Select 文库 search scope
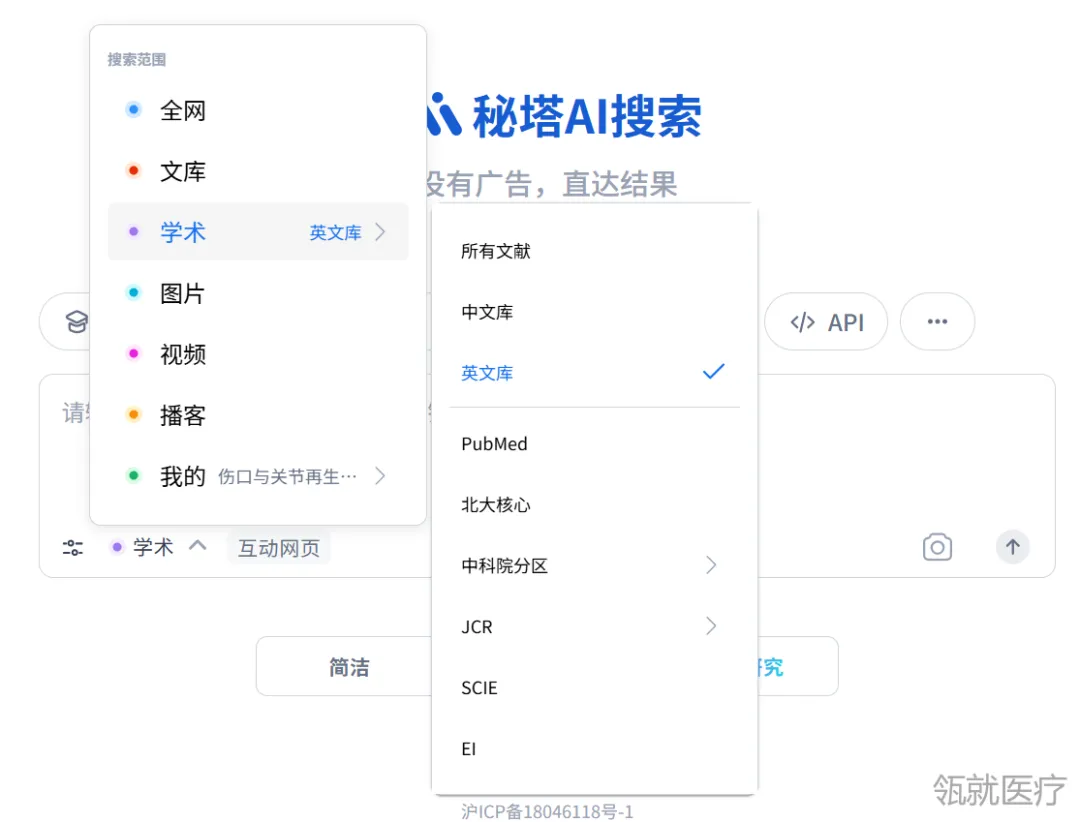This screenshot has width=1080, height=822. point(258,171)
